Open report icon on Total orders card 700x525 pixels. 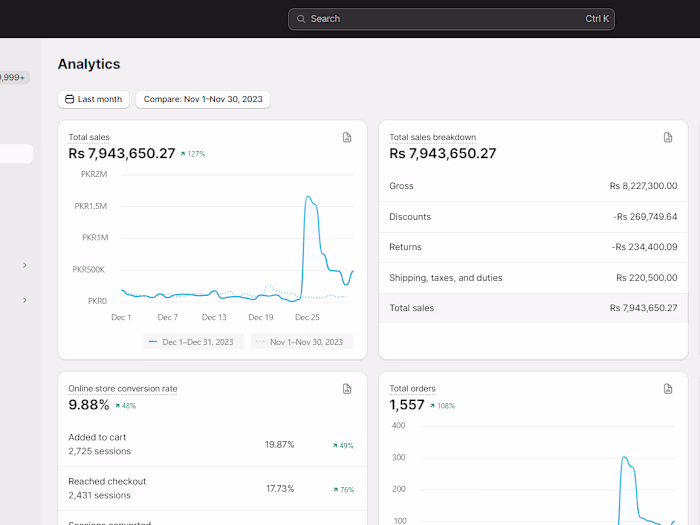(x=668, y=389)
